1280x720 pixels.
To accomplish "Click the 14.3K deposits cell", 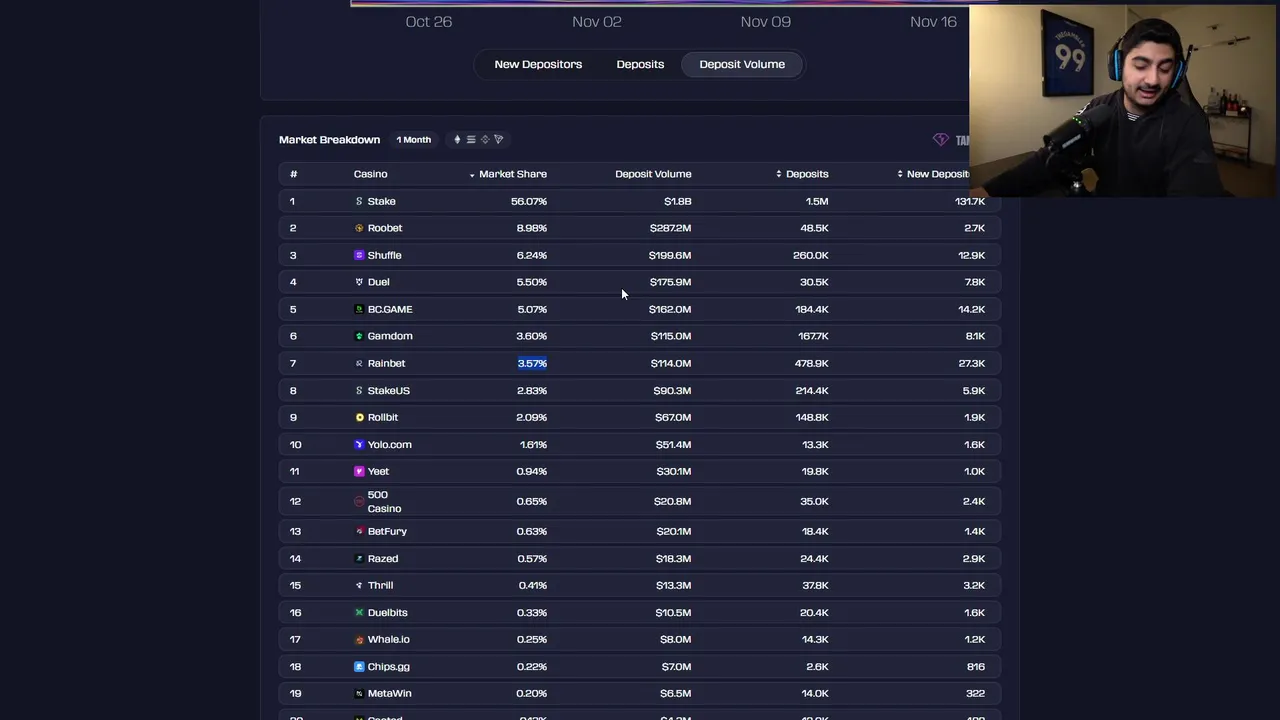I will tap(815, 639).
